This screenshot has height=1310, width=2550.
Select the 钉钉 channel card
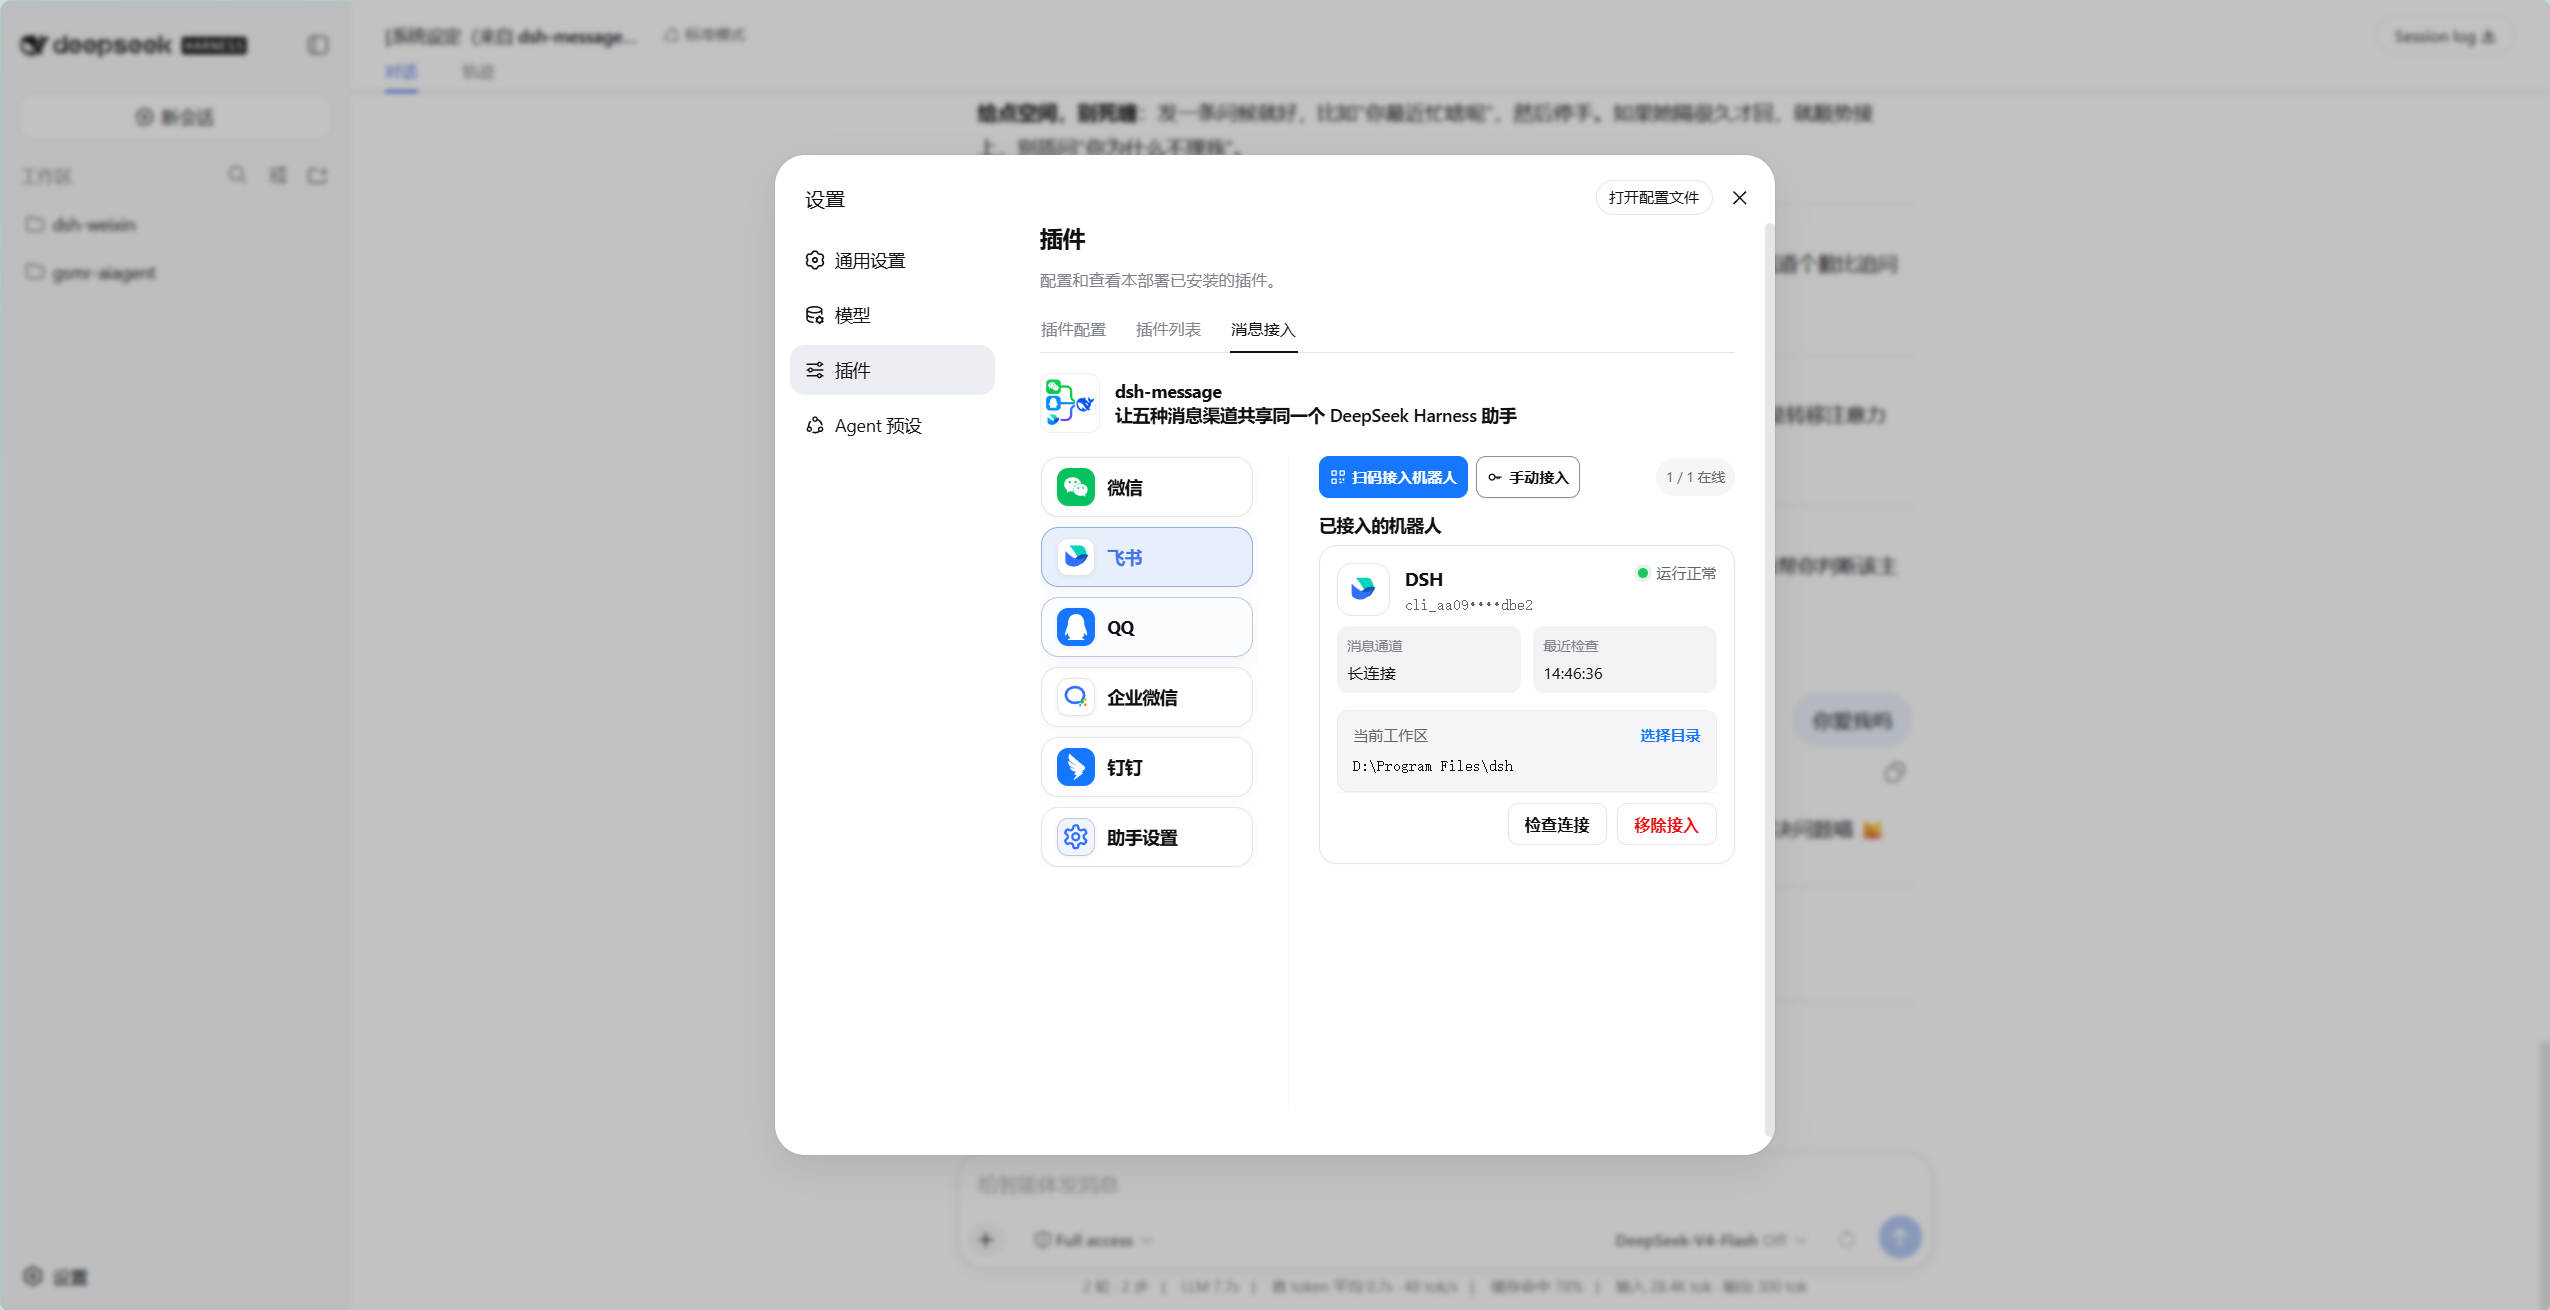[1146, 767]
